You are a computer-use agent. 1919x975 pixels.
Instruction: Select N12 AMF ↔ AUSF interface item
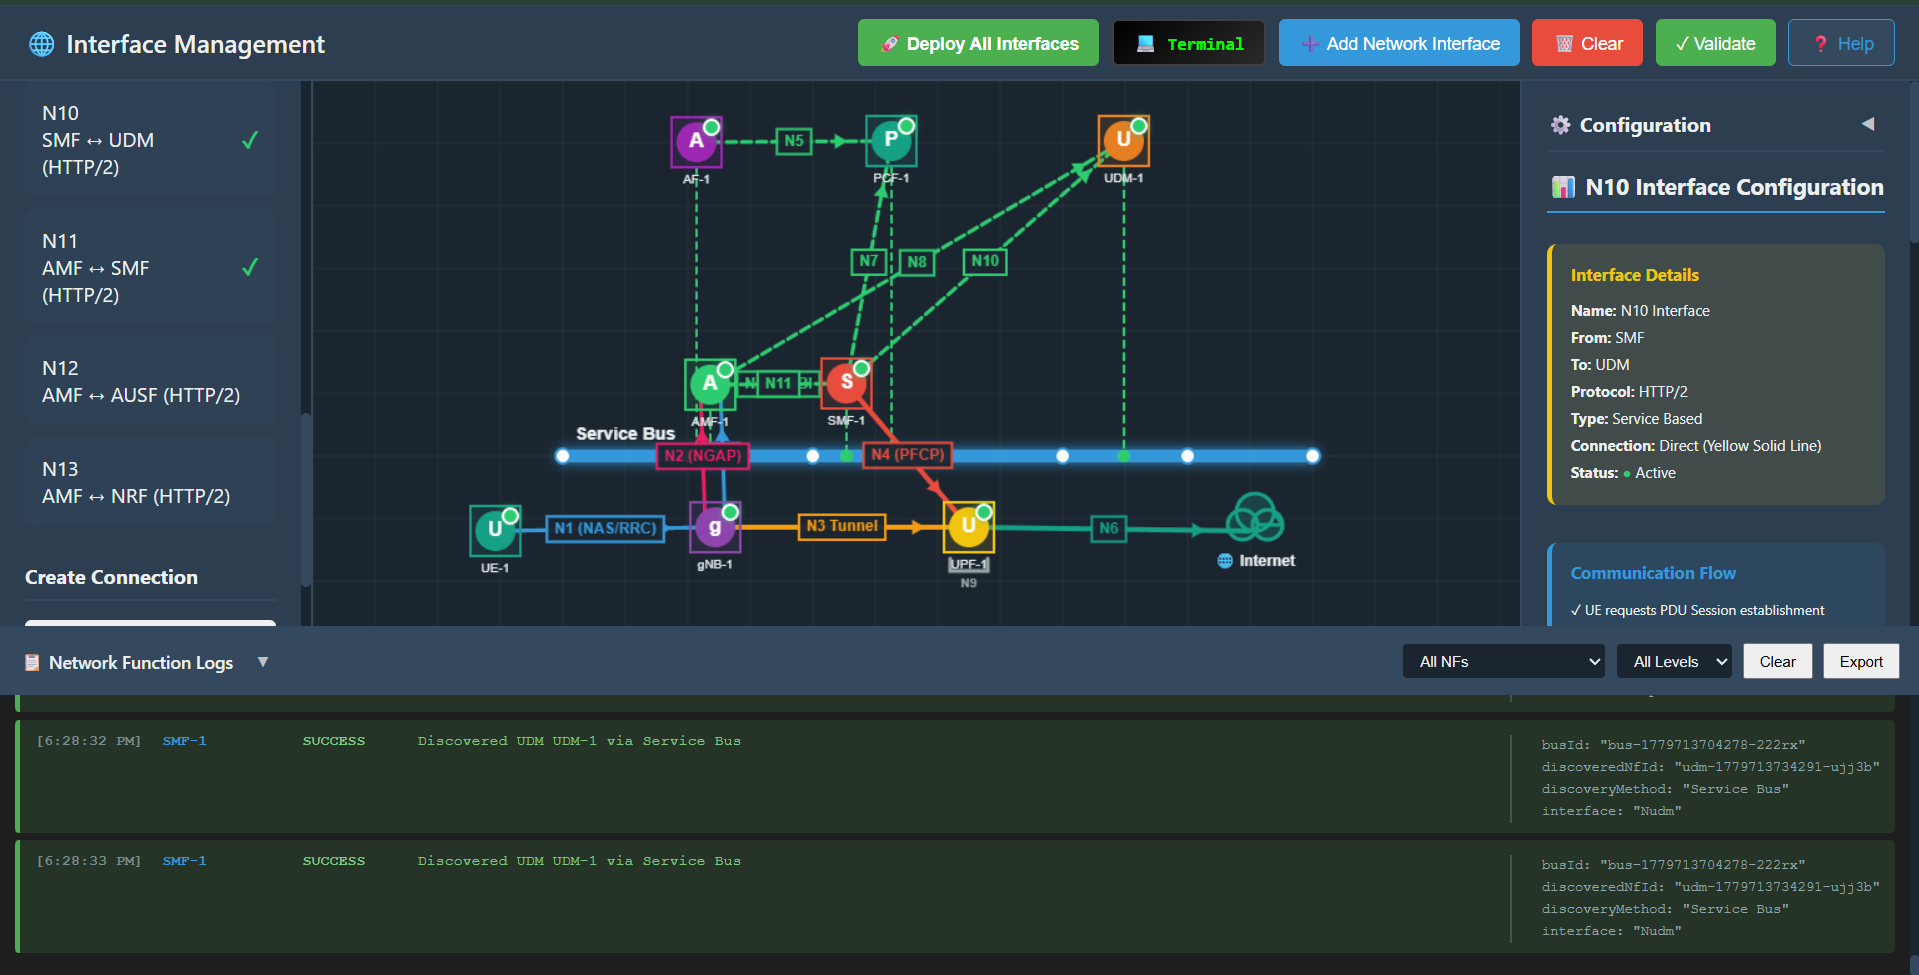pyautogui.click(x=150, y=382)
